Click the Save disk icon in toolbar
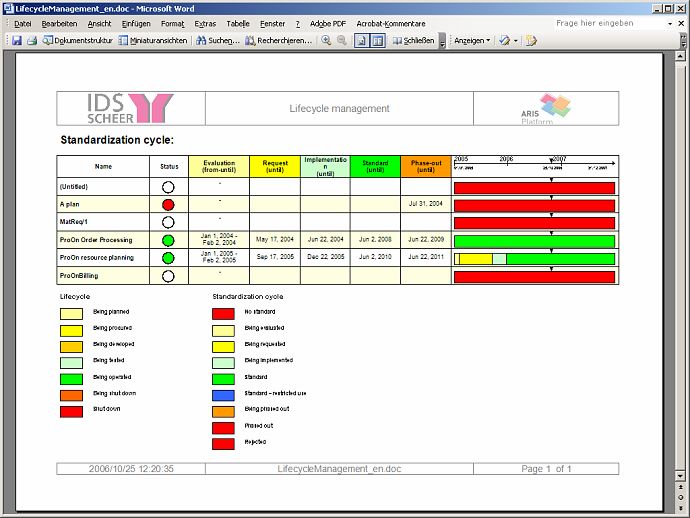 click(x=17, y=41)
